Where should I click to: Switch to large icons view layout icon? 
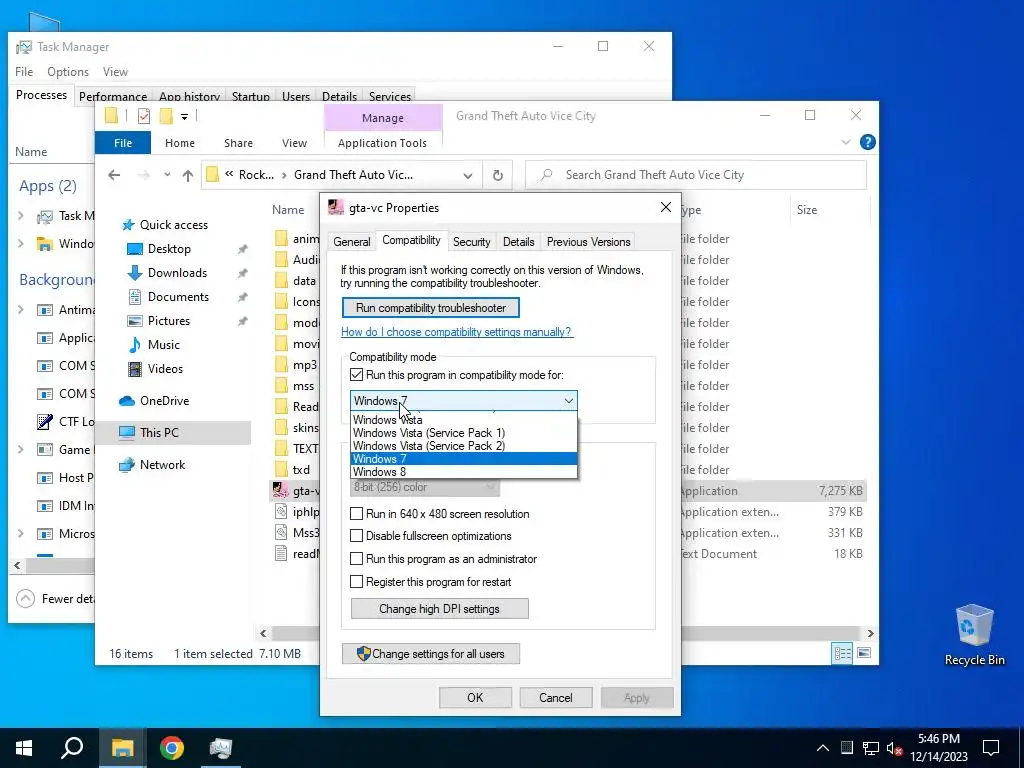(864, 653)
